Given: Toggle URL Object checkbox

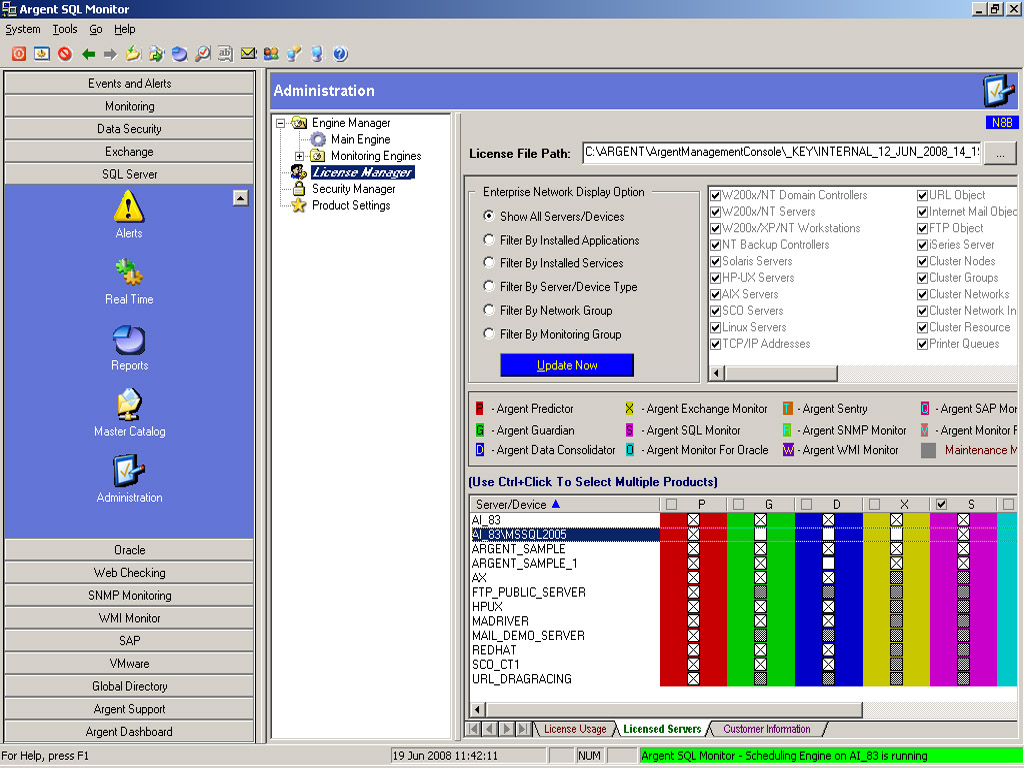Looking at the screenshot, I should [x=923, y=195].
